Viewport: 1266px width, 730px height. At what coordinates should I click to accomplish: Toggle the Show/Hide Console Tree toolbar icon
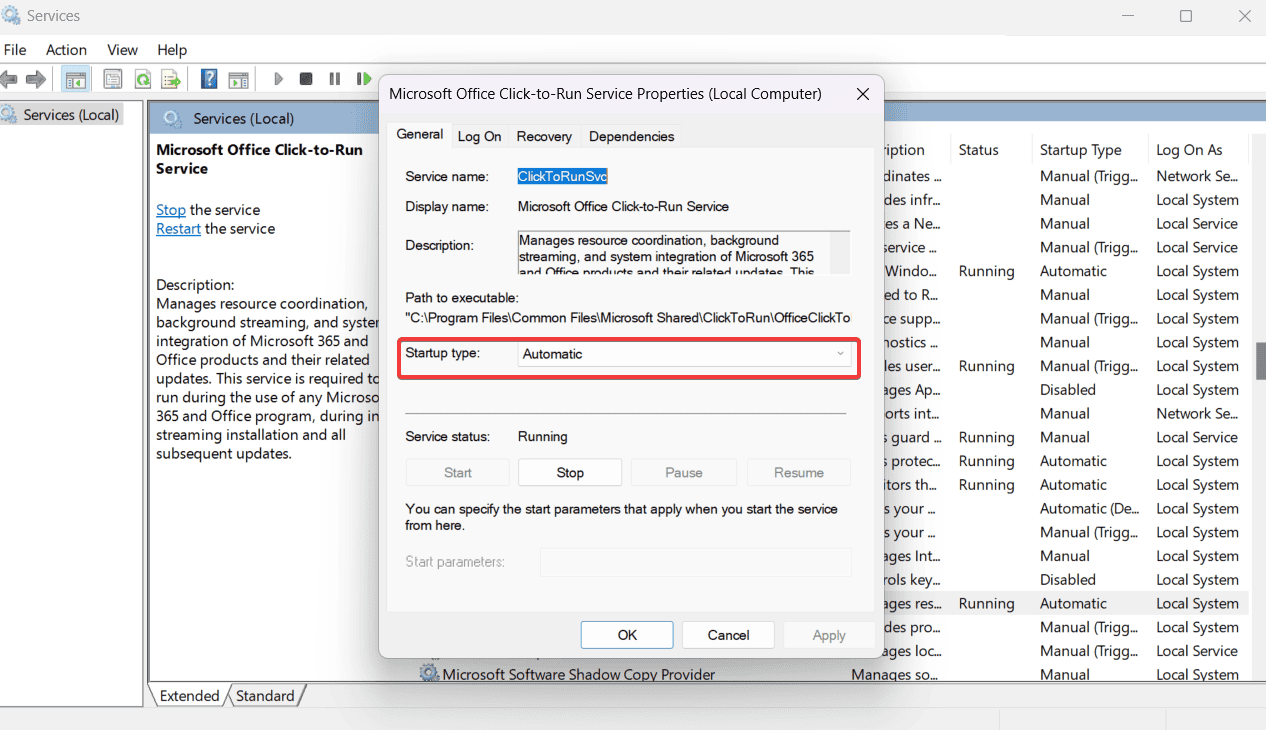75,79
